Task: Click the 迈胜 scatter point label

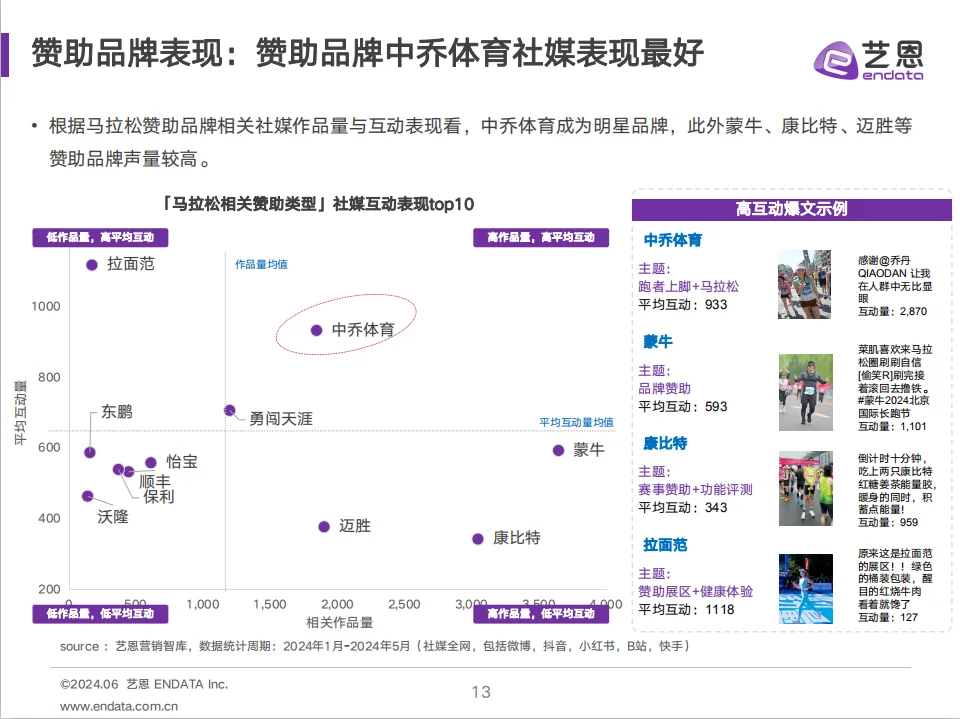Action: tap(355, 525)
